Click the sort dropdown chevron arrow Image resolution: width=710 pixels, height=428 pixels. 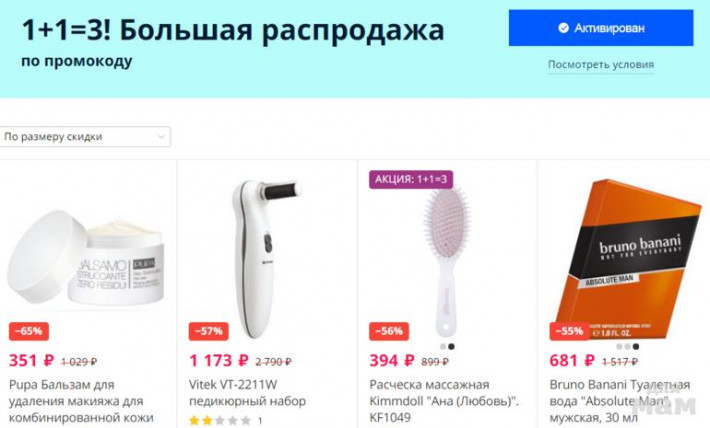(x=161, y=136)
